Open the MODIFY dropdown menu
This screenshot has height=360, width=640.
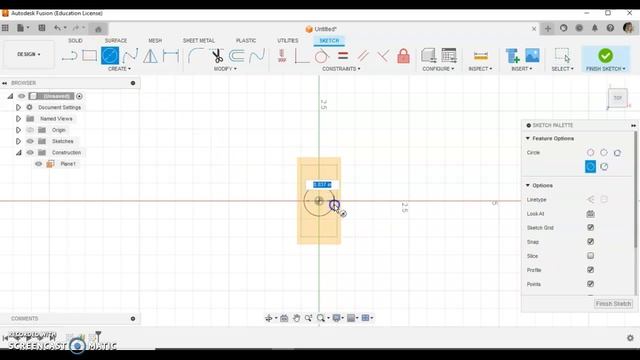(225, 69)
